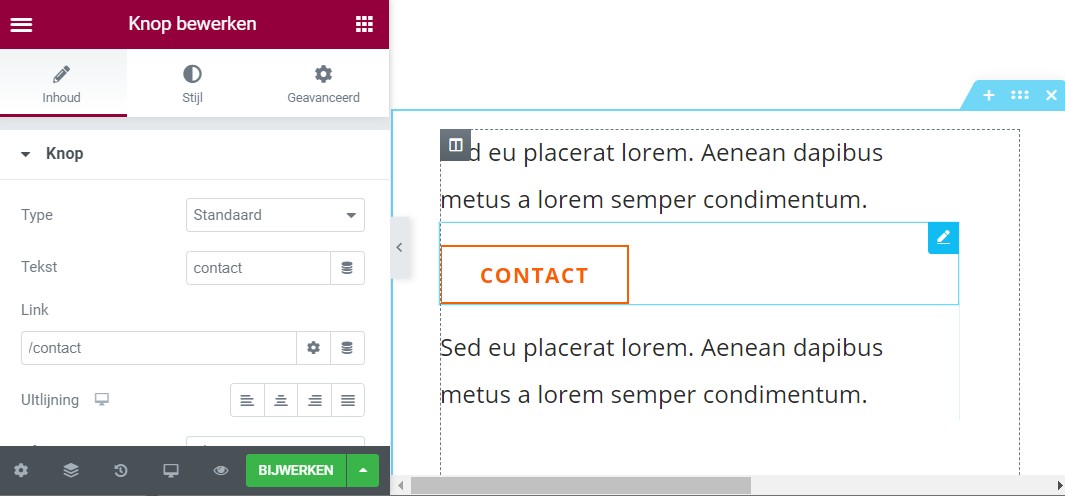Set alignment to center

[281, 400]
